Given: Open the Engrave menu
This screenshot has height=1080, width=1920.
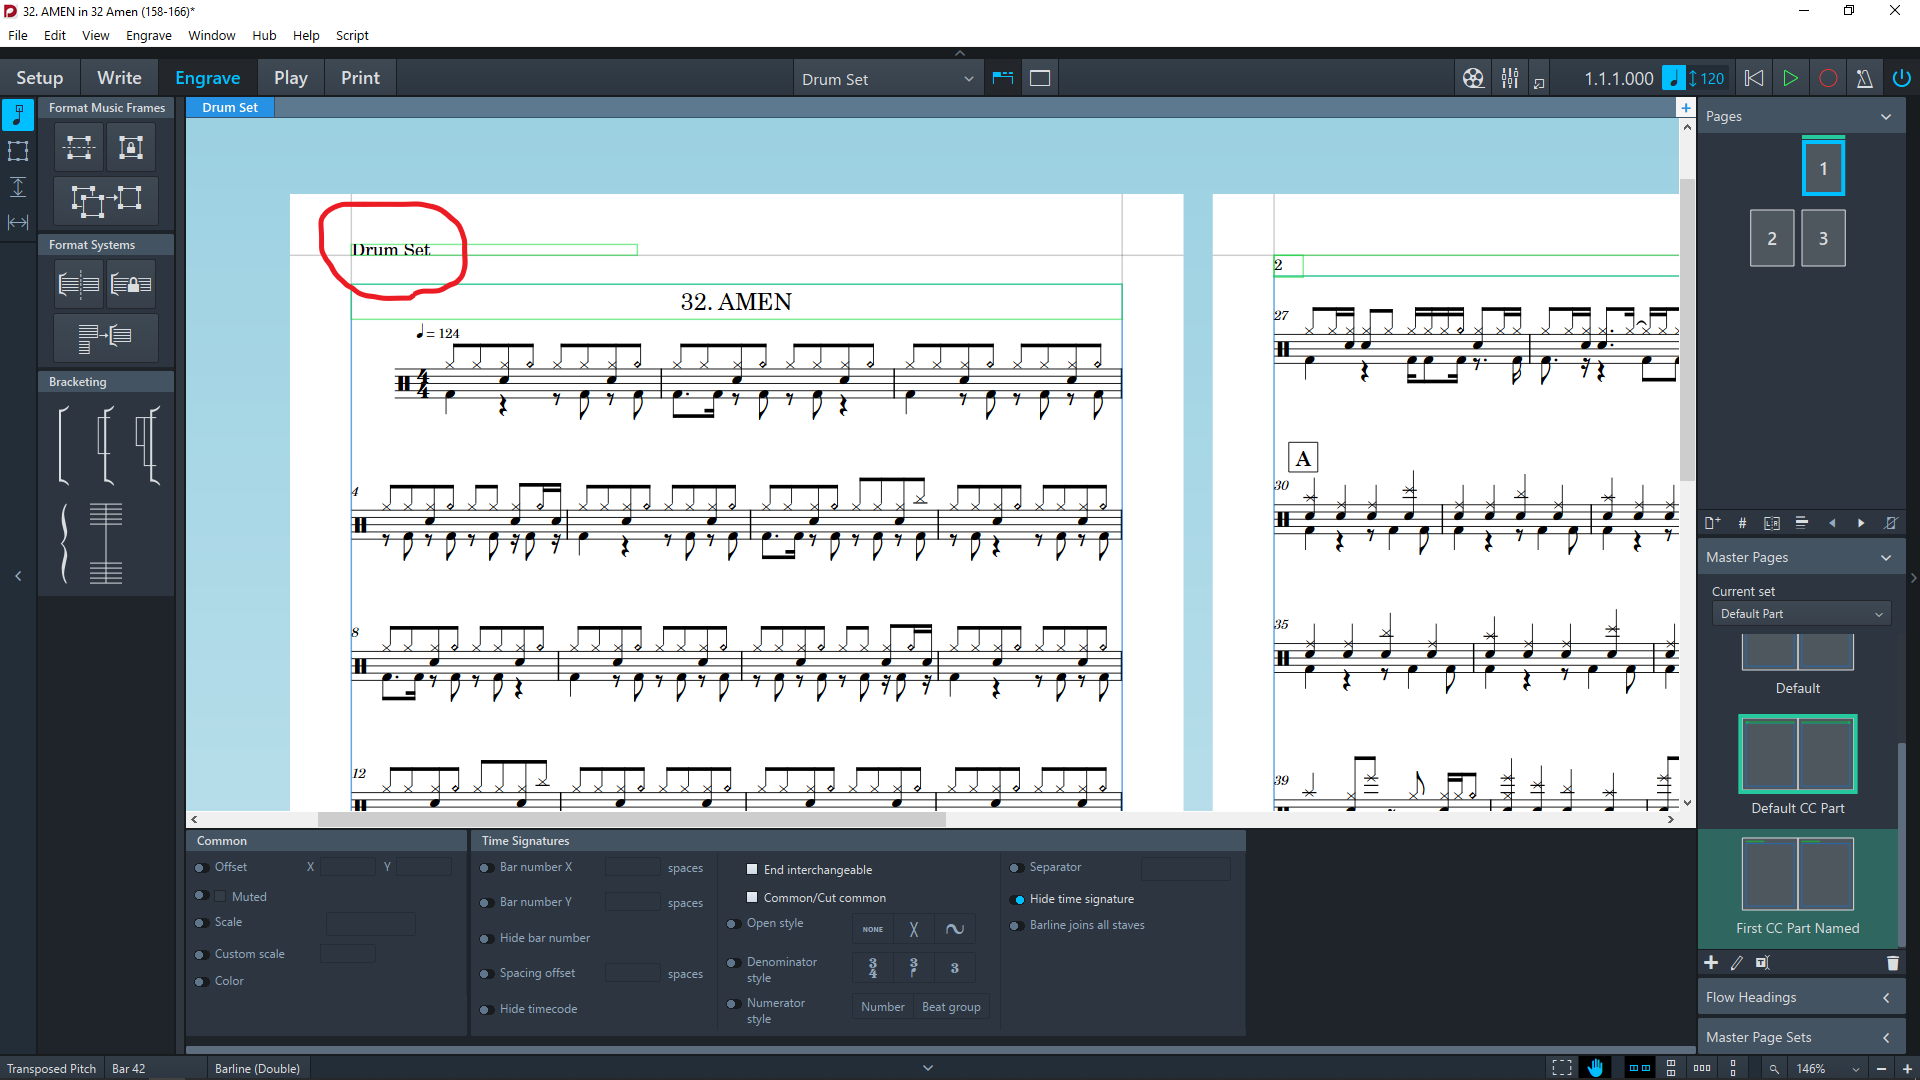Looking at the screenshot, I should [148, 35].
